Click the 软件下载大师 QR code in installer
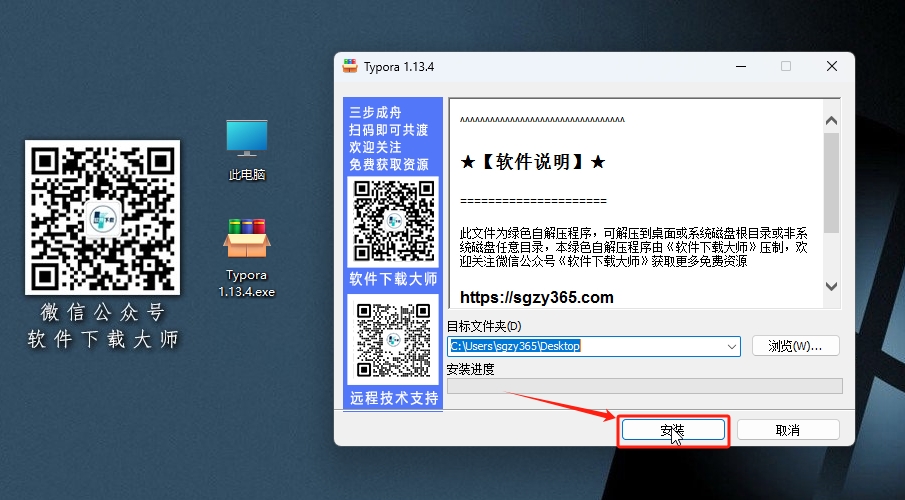The width and height of the screenshot is (905, 500). point(394,222)
